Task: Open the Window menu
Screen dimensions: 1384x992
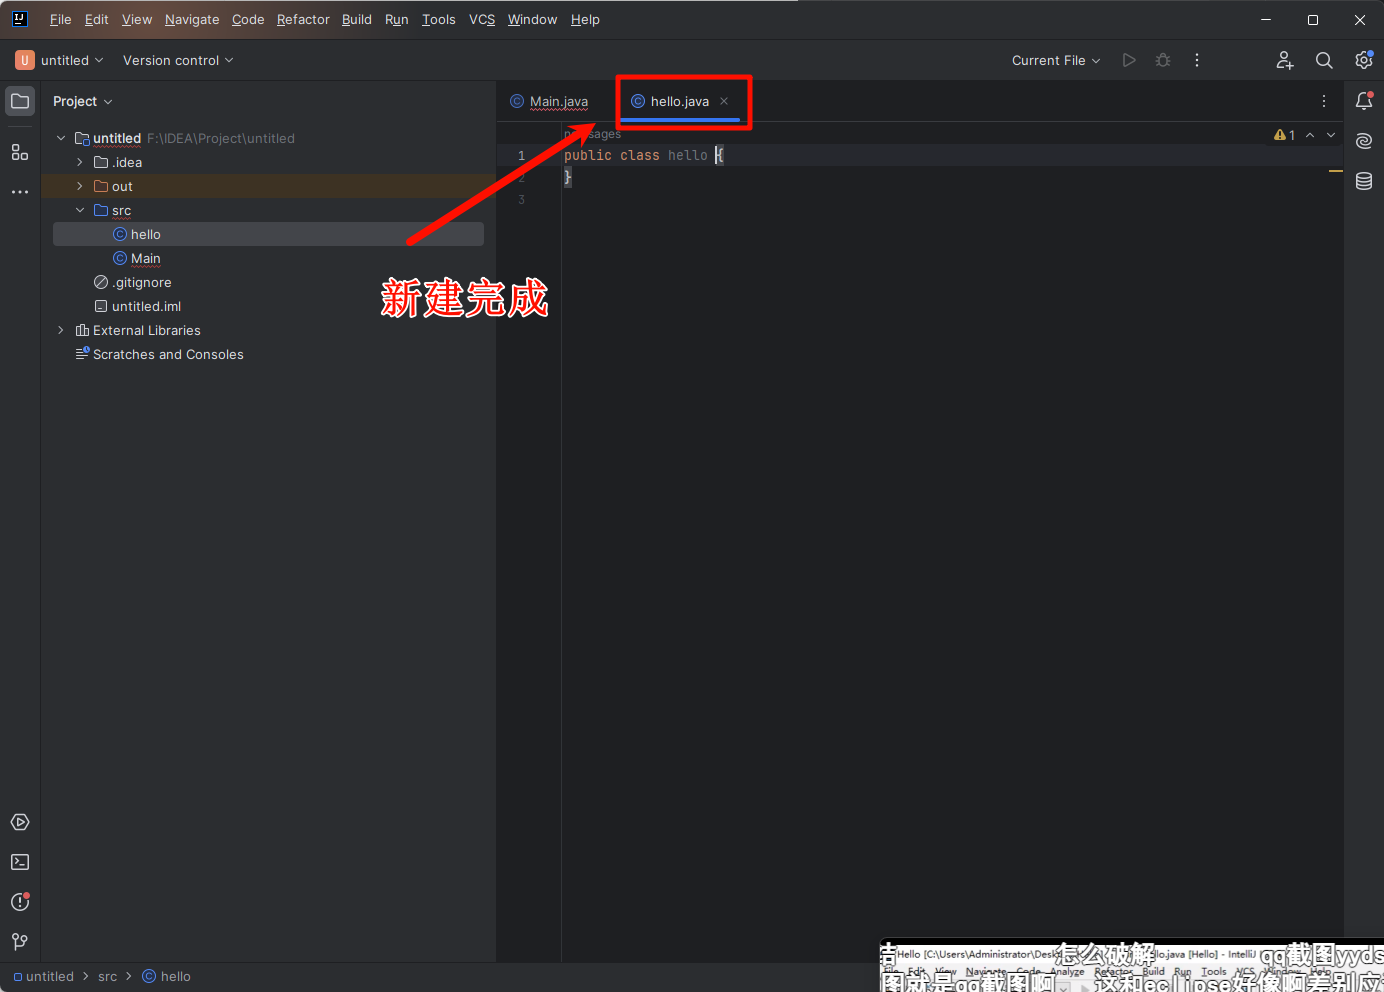Action: click(x=533, y=19)
